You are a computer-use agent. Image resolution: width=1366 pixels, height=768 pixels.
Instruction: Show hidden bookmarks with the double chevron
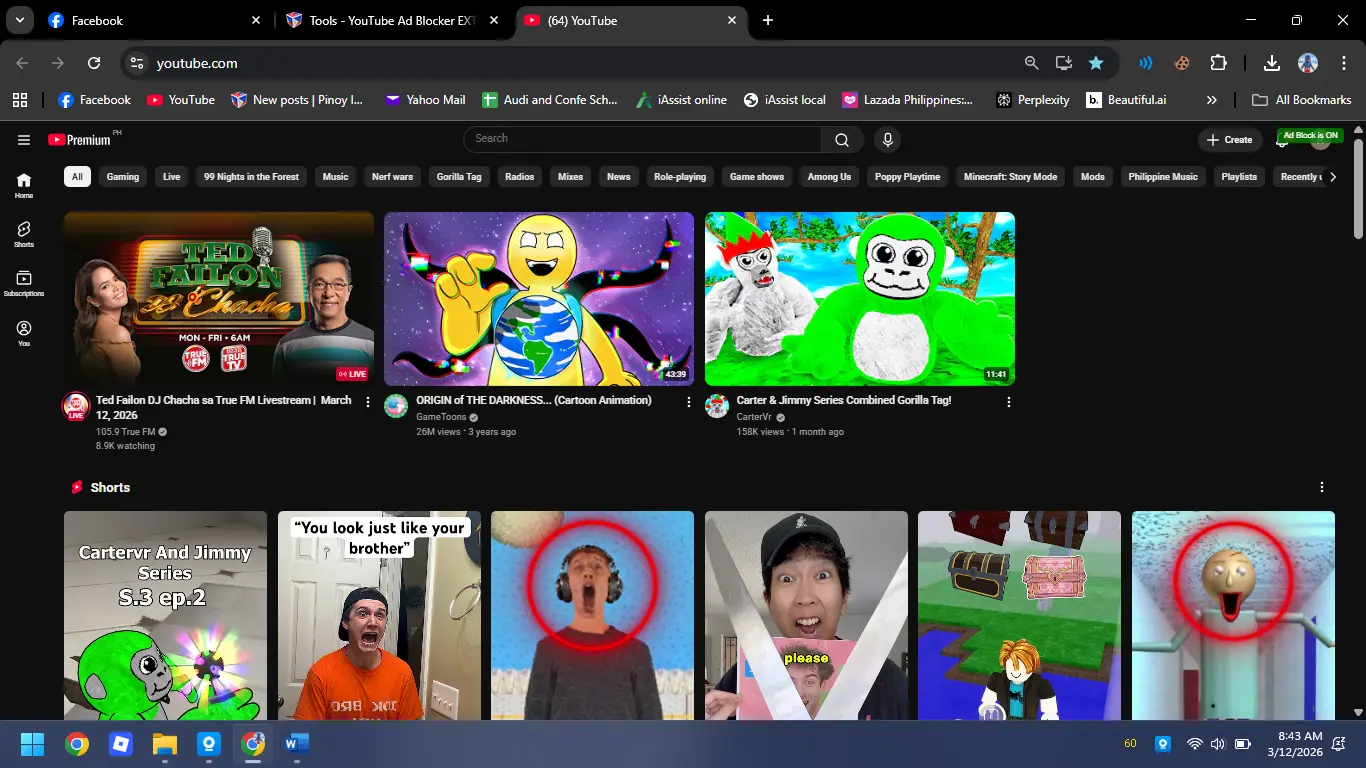tap(1212, 100)
